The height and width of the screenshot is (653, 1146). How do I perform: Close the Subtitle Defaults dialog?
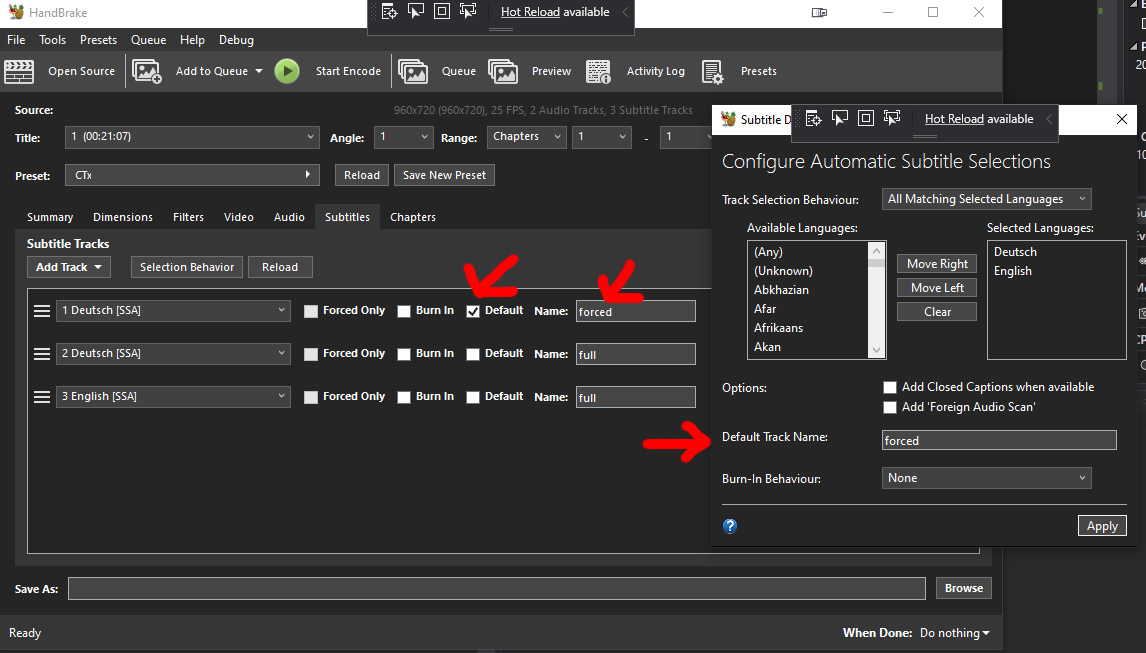(1122, 119)
